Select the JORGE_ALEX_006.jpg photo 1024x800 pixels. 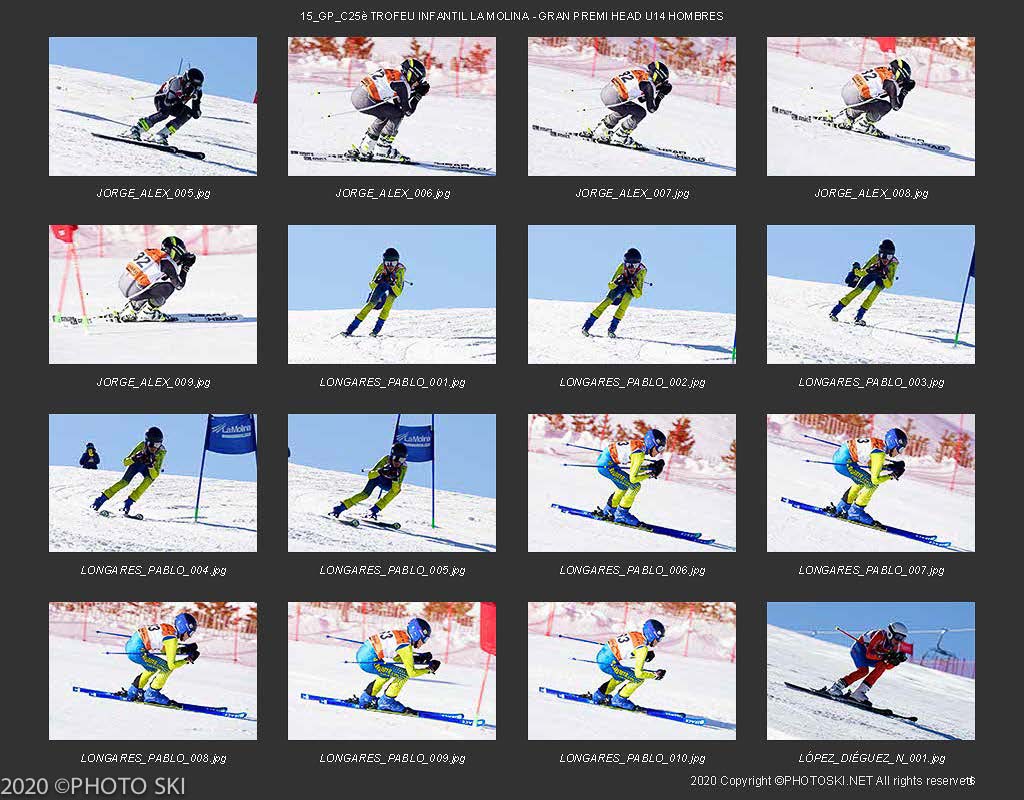pyautogui.click(x=392, y=106)
